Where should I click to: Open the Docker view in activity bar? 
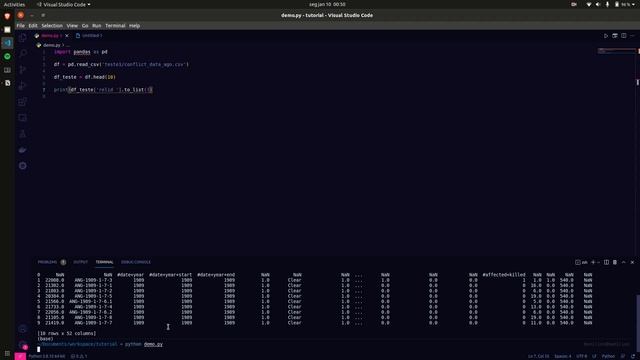point(23,150)
